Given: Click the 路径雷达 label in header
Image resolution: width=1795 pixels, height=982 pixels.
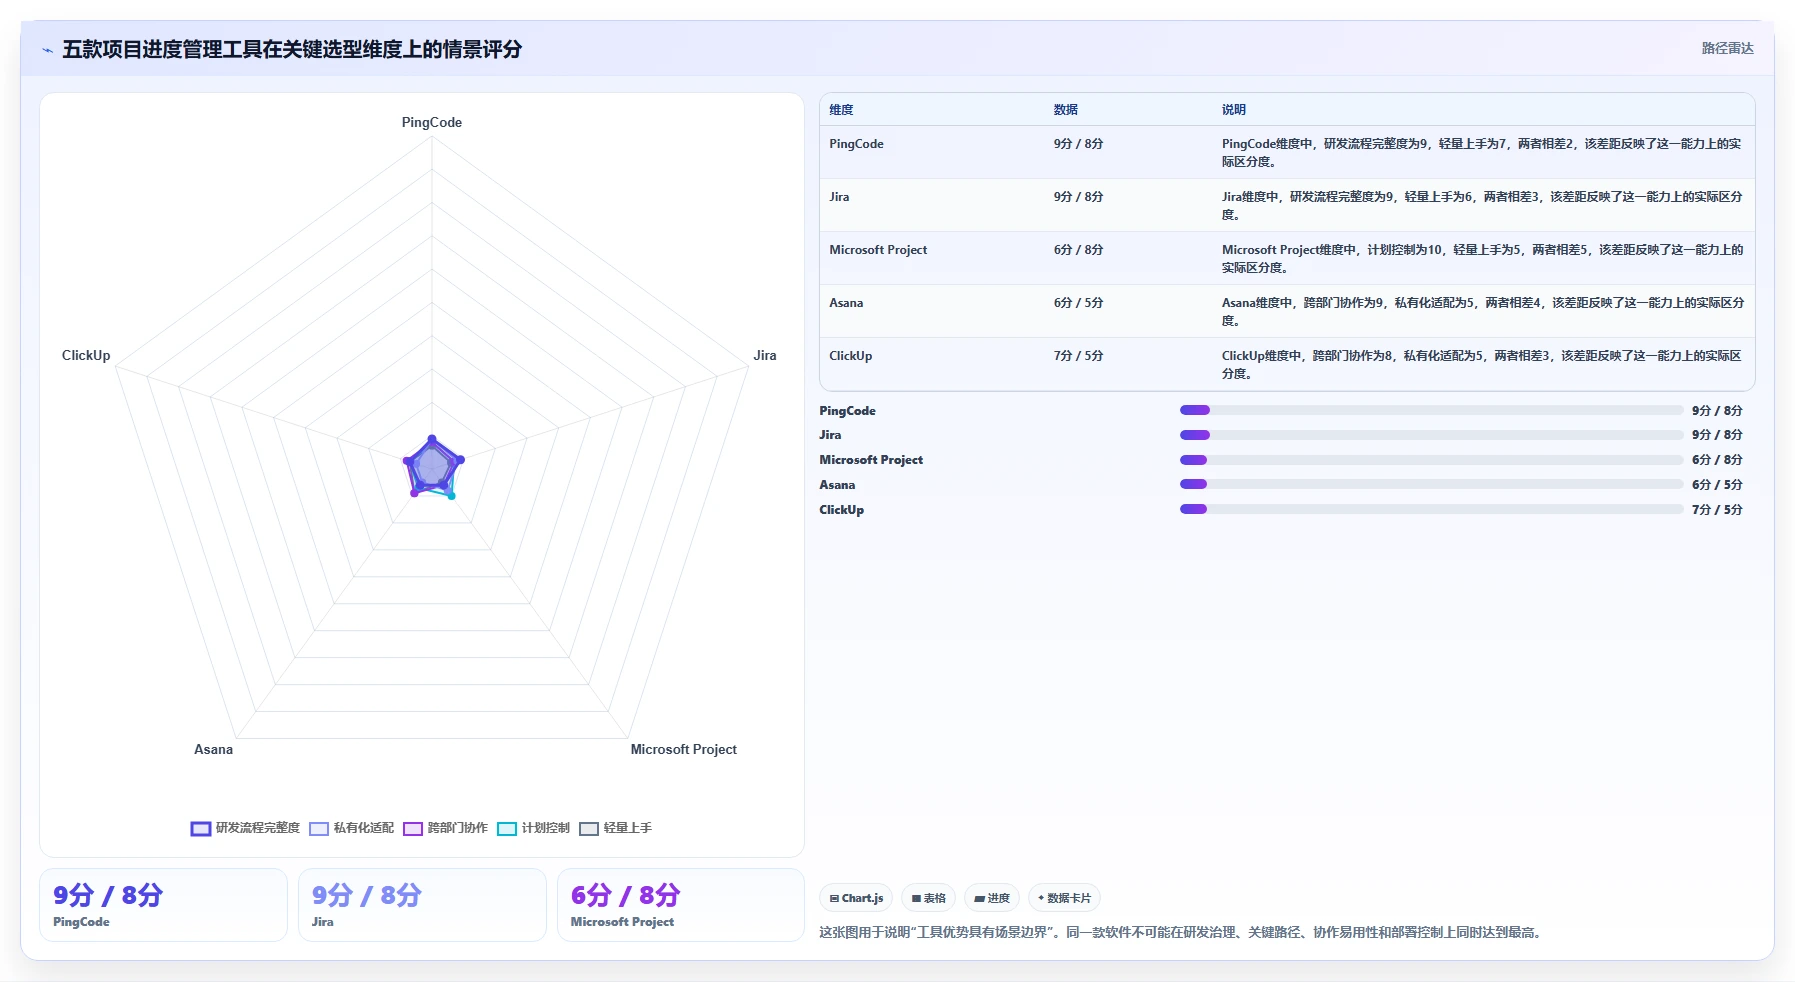Looking at the screenshot, I should (x=1727, y=48).
